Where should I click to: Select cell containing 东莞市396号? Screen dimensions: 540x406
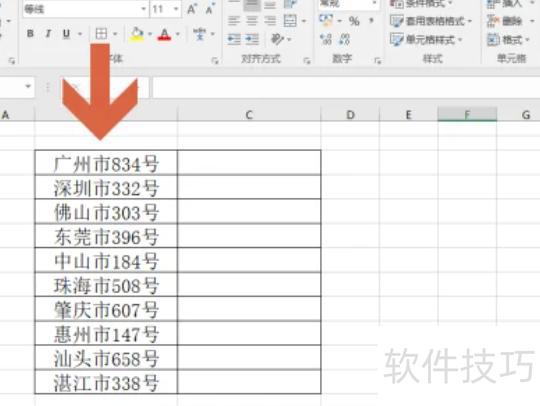[x=106, y=236]
